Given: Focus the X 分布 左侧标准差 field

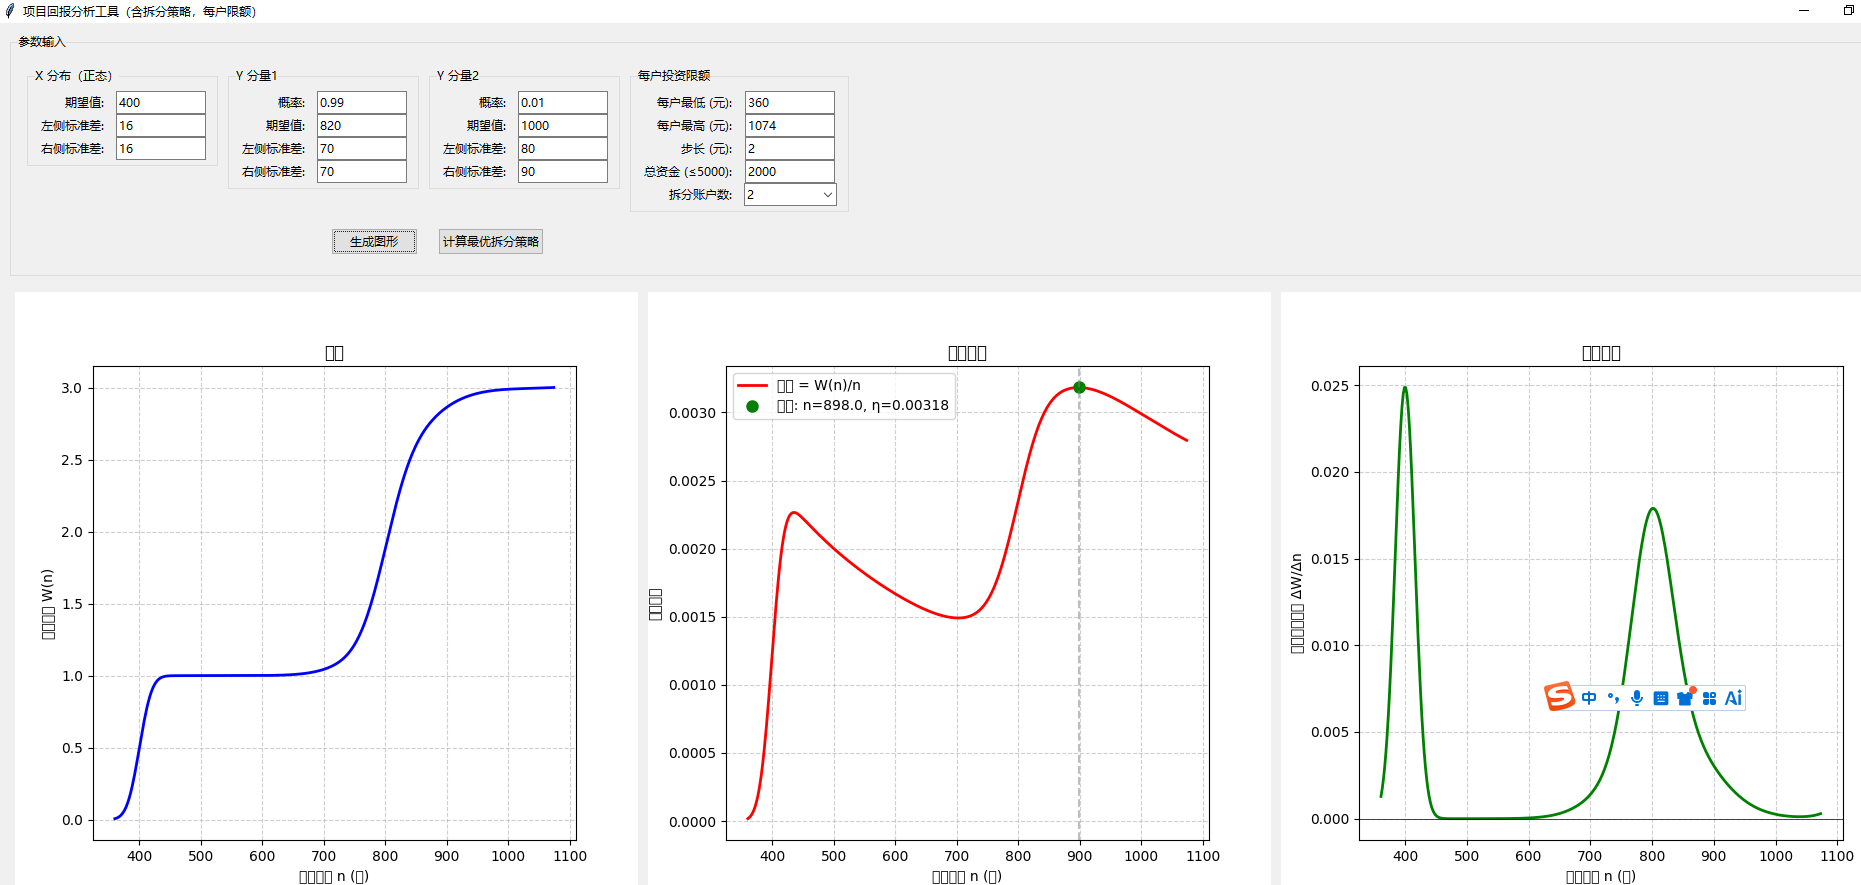Looking at the screenshot, I should pyautogui.click(x=161, y=126).
